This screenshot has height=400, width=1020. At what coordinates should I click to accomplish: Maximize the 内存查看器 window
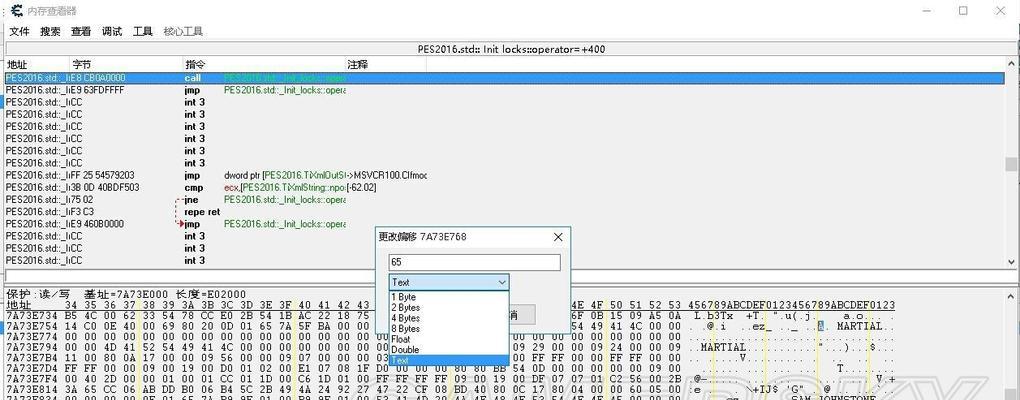coord(963,10)
